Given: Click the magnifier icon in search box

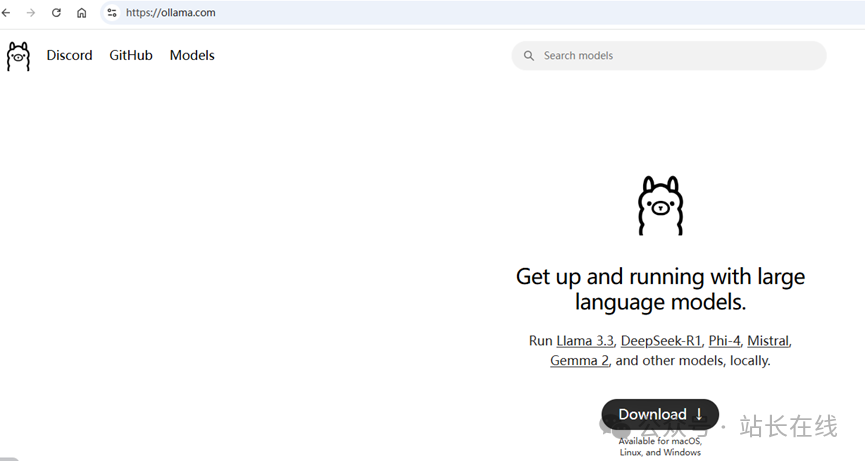Looking at the screenshot, I should (528, 56).
